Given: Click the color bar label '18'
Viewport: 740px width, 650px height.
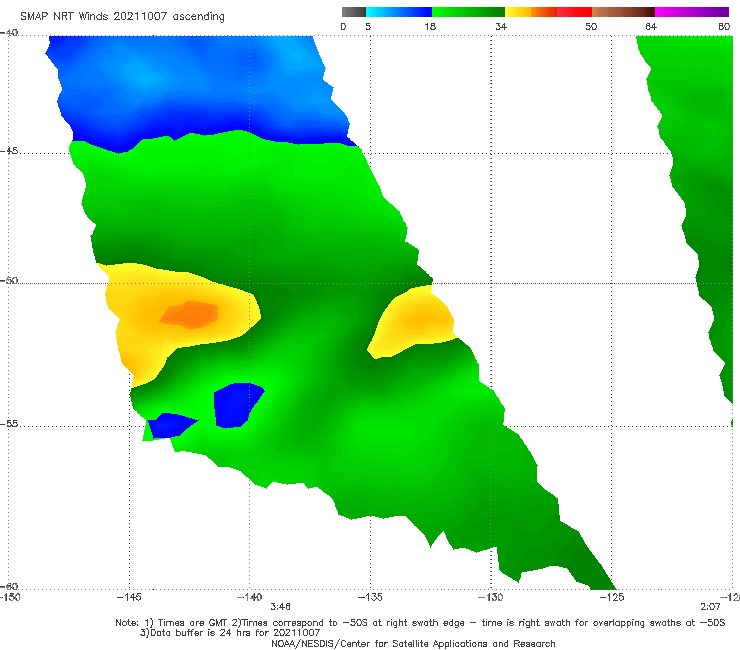Looking at the screenshot, I should [x=430, y=27].
